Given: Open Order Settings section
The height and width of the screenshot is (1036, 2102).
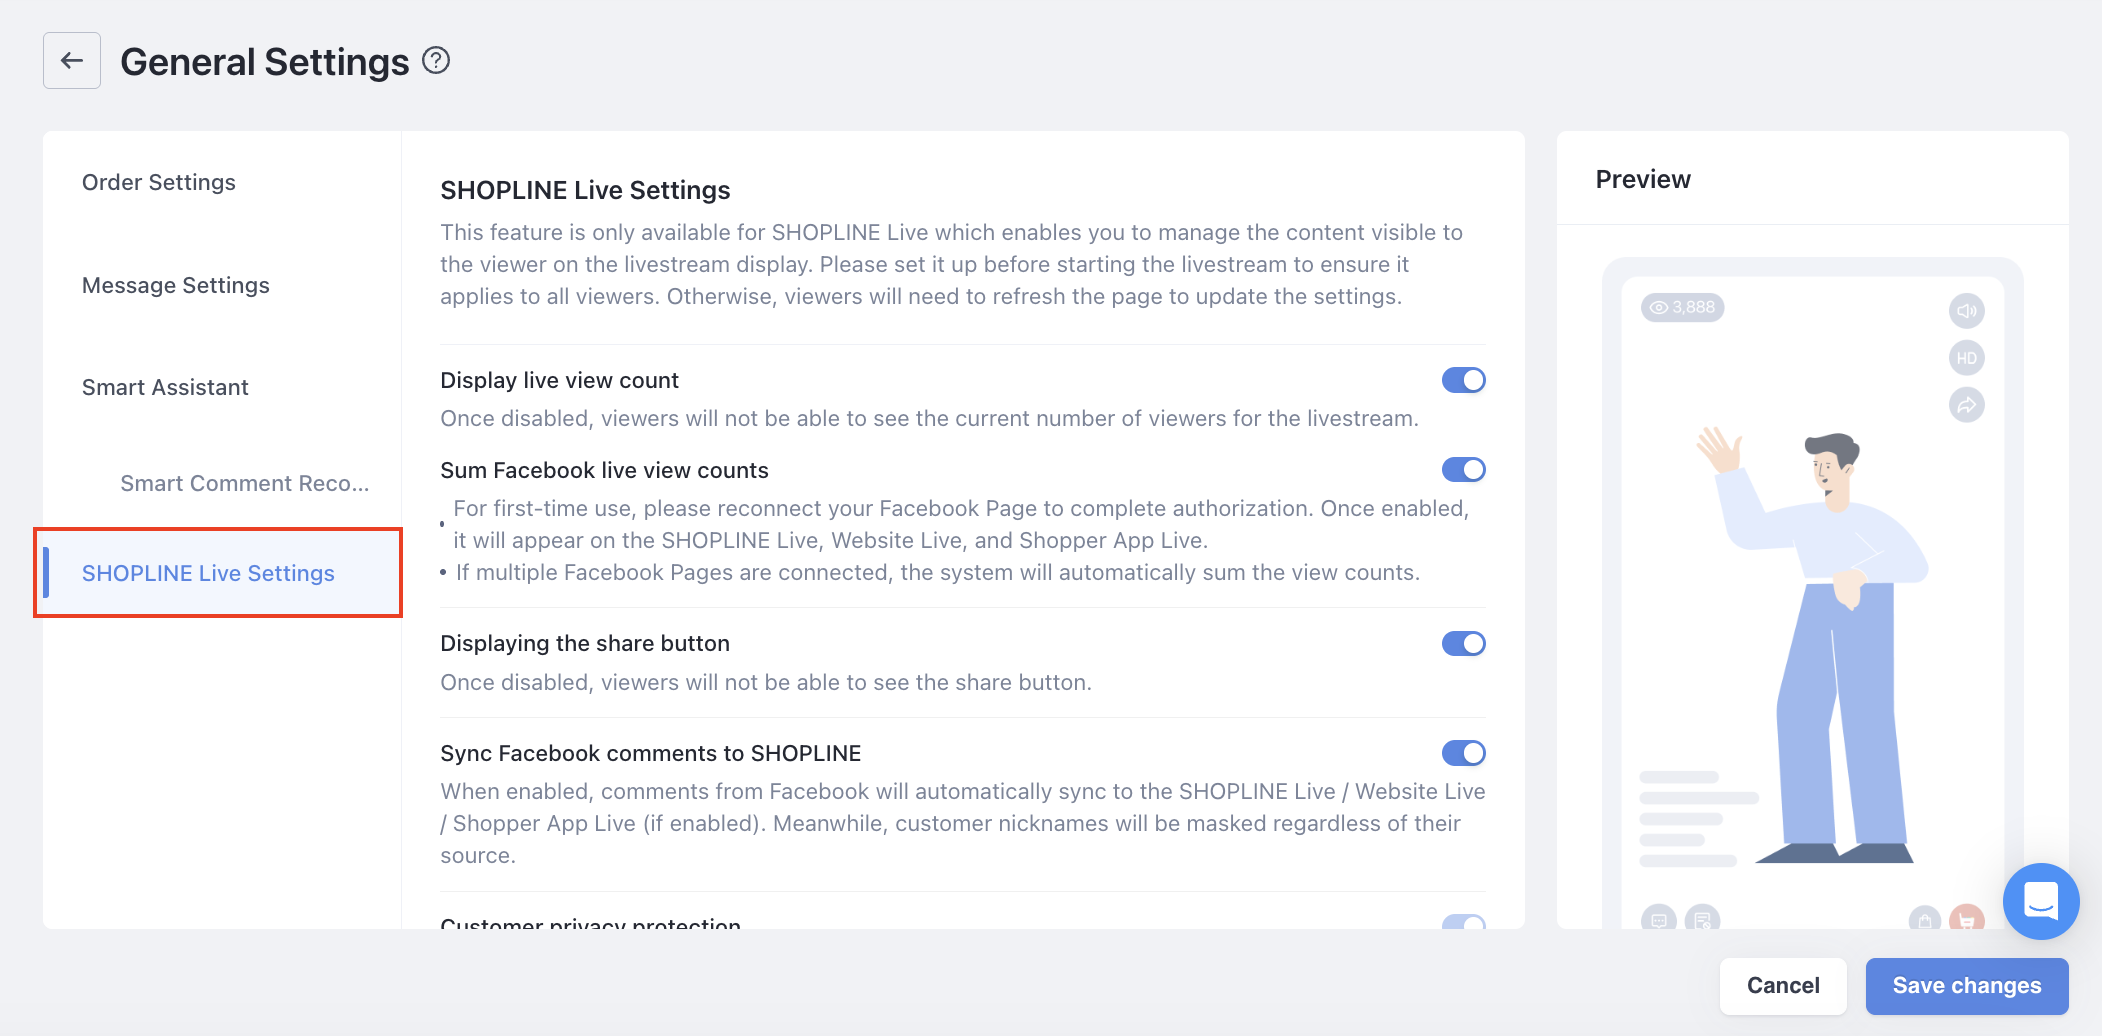Looking at the screenshot, I should pos(159,182).
